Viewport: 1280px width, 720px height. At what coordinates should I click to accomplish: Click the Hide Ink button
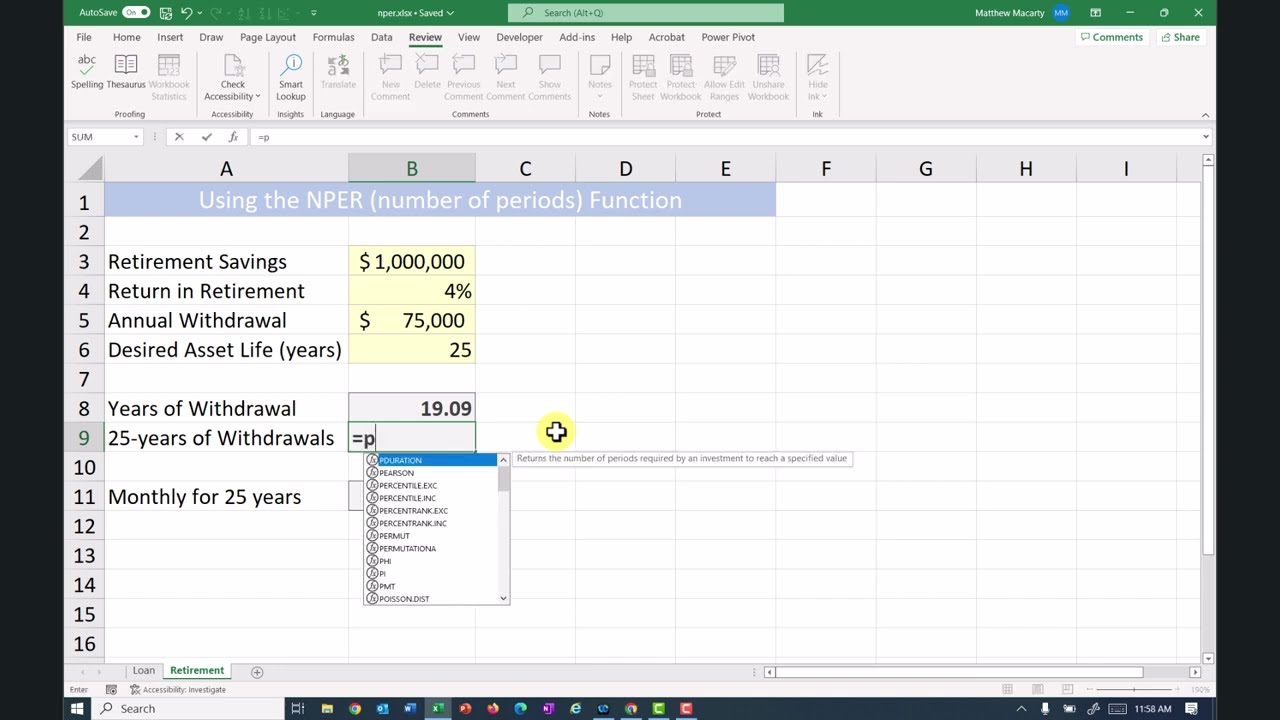coord(817,77)
